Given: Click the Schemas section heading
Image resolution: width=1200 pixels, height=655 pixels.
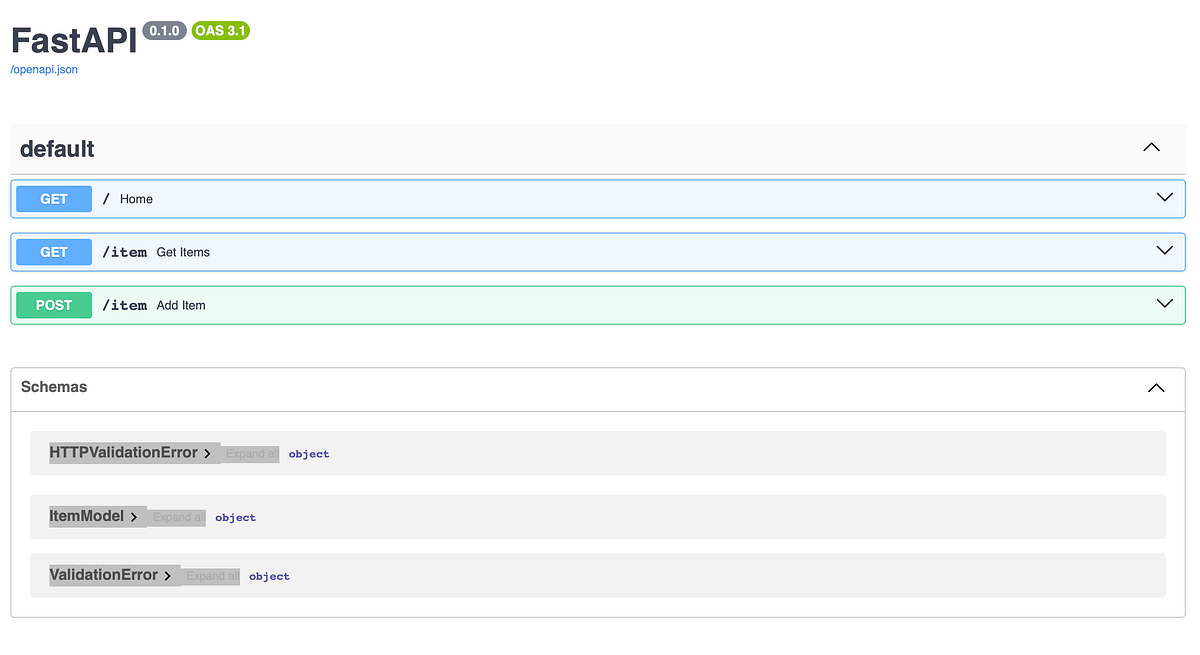Looking at the screenshot, I should pyautogui.click(x=54, y=387).
